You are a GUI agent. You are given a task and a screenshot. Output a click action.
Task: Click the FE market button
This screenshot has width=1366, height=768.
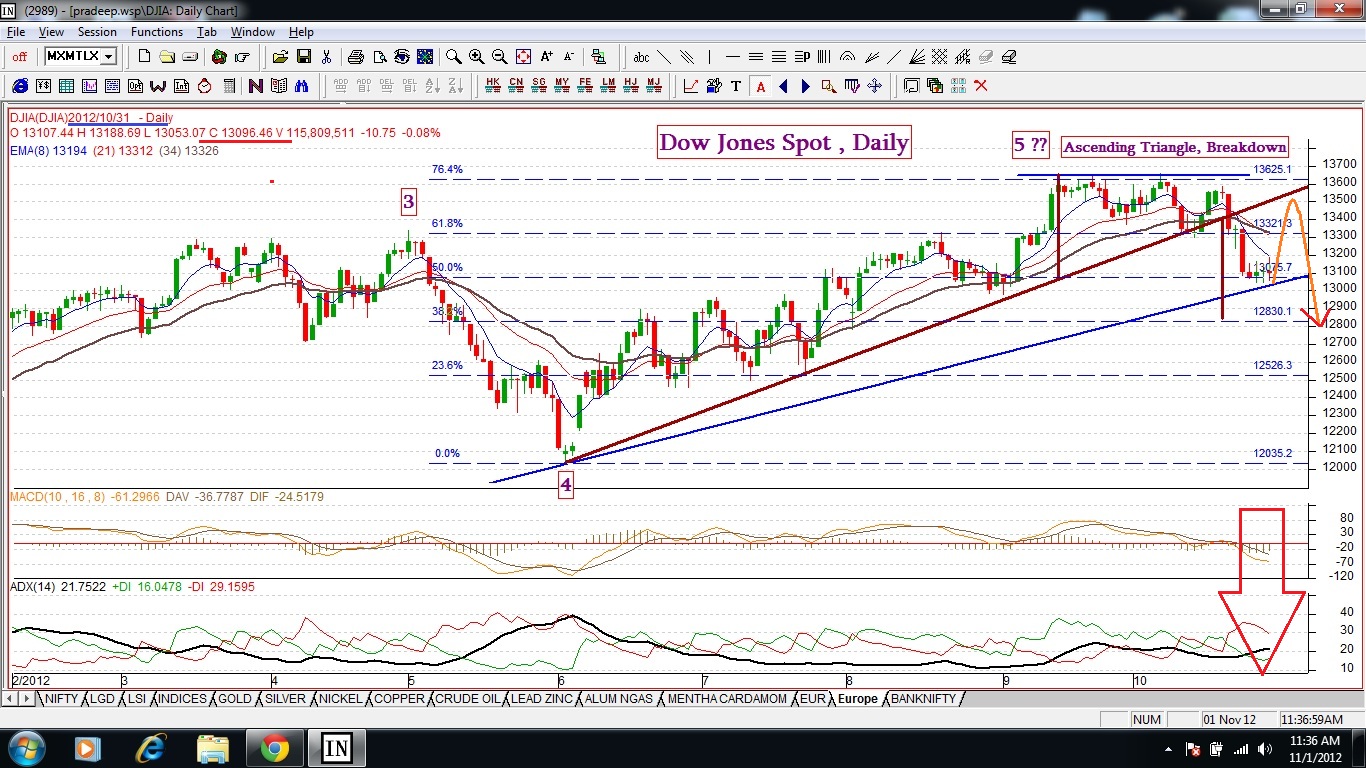coord(585,86)
